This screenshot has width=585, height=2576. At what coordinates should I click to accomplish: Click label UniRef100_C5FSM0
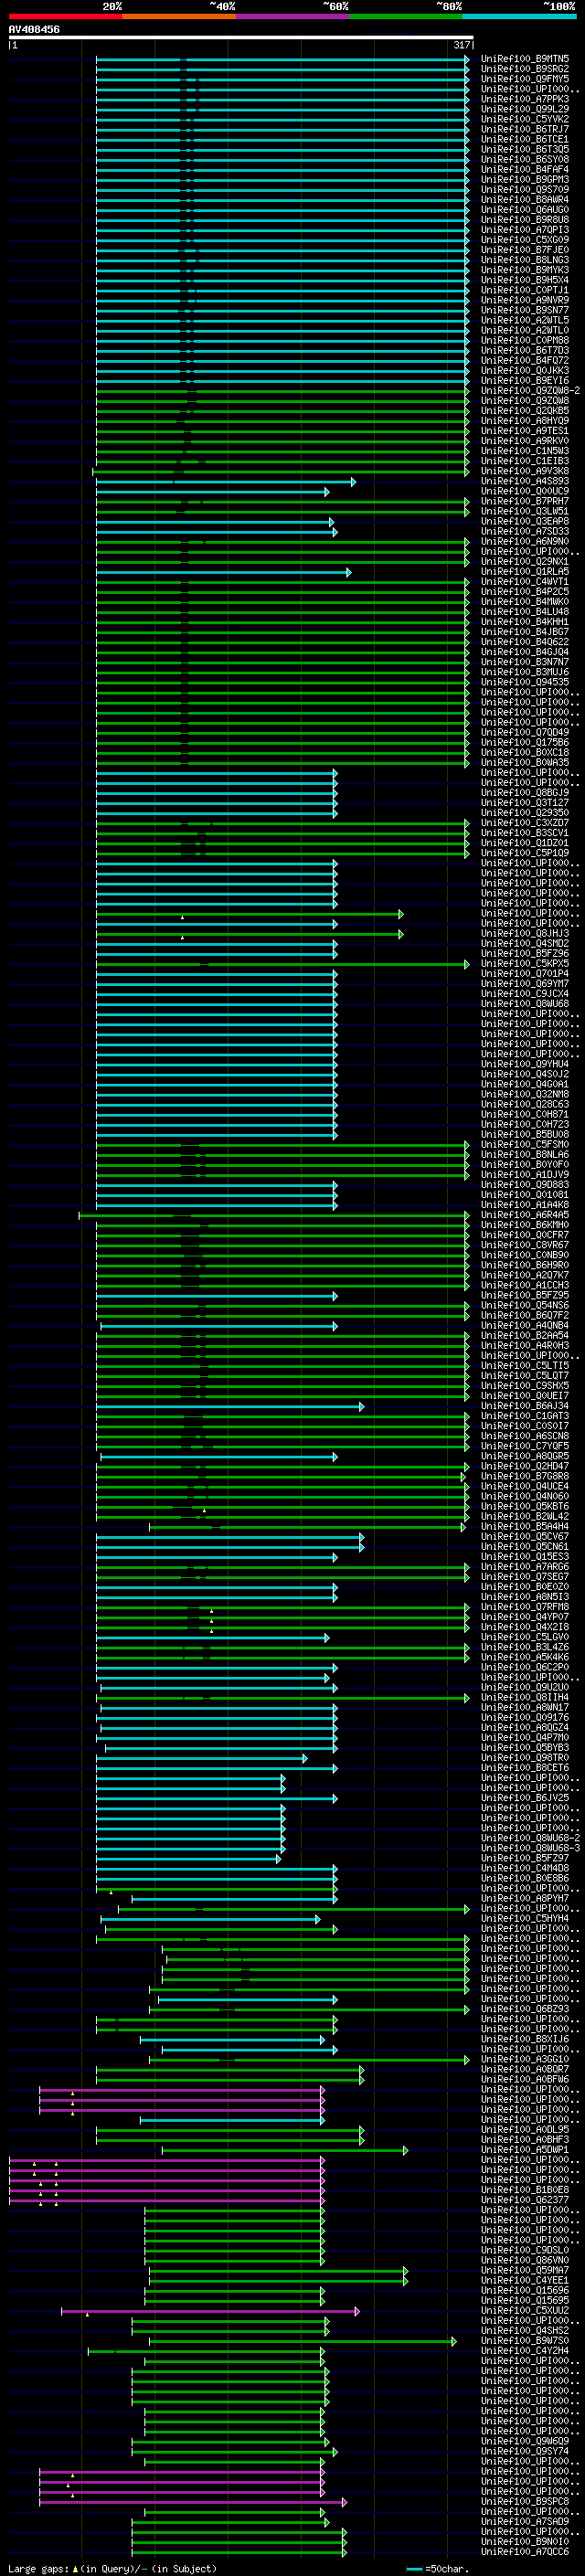(525, 1144)
